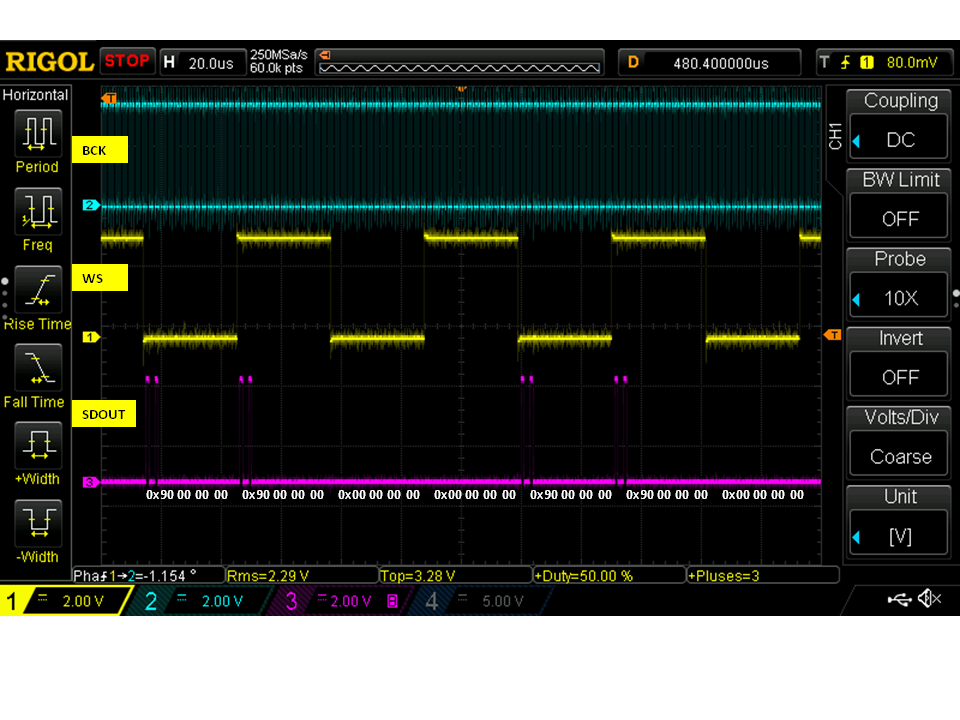Click the RIGOL logo
Image resolution: width=960 pixels, height=720 pixels.
pos(49,62)
